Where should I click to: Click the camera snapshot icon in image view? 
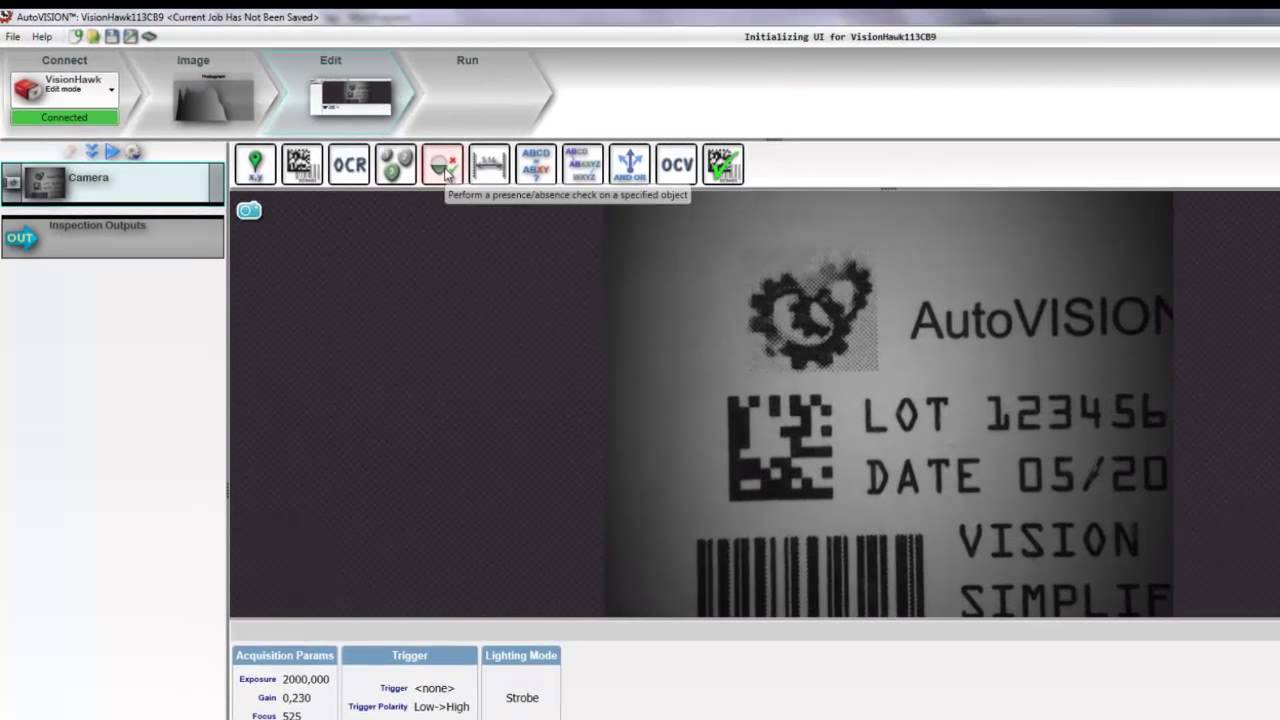249,210
